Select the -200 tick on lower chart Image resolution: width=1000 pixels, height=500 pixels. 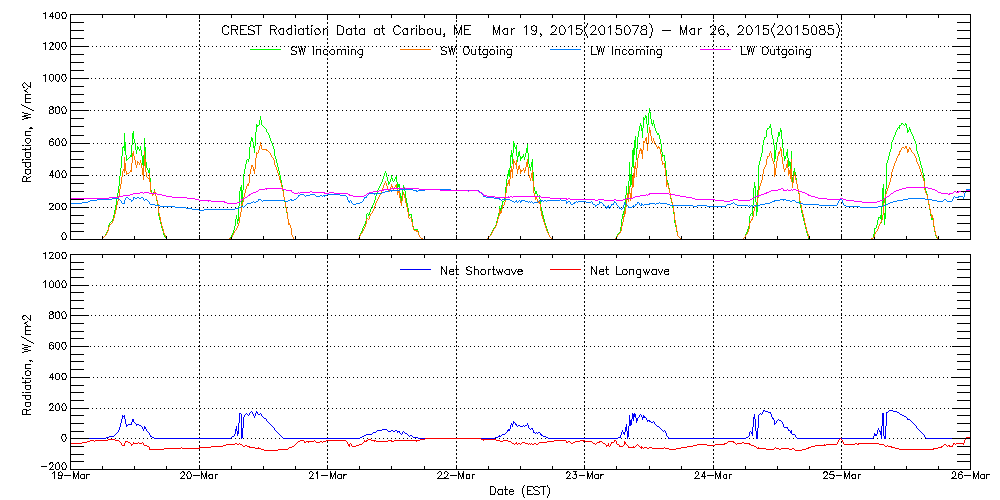coord(52,467)
